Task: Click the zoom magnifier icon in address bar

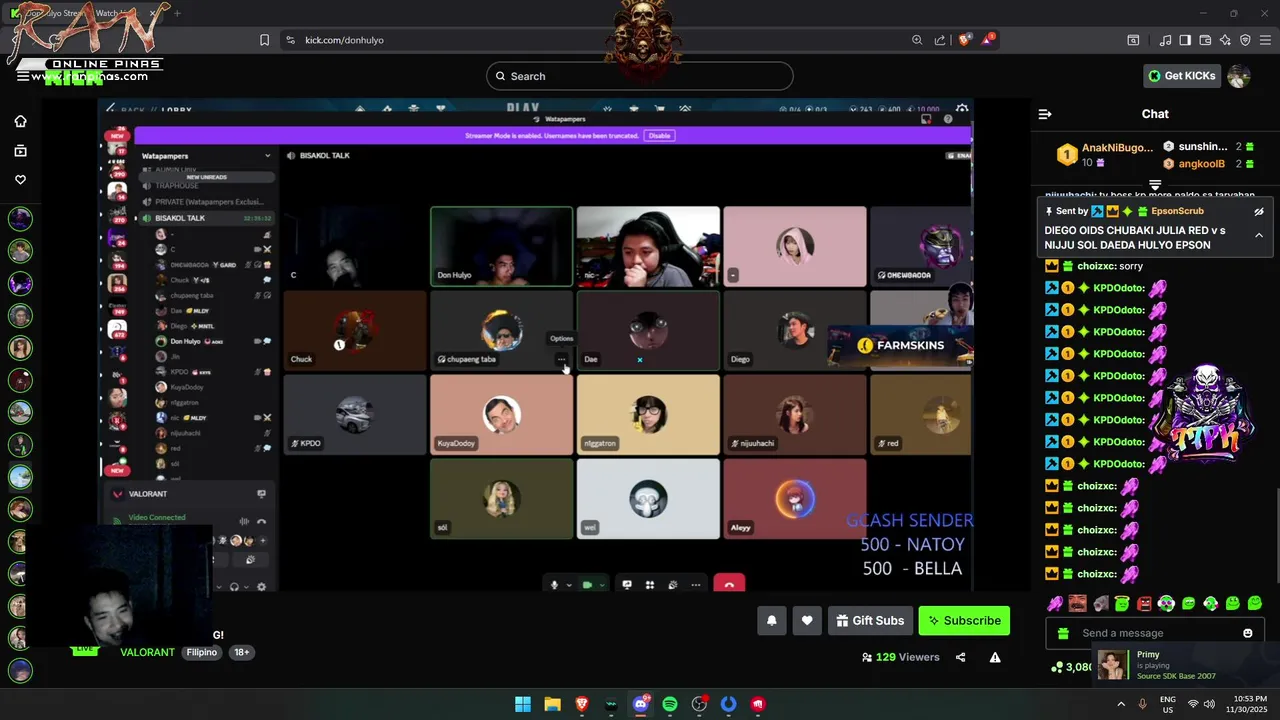Action: [x=917, y=40]
